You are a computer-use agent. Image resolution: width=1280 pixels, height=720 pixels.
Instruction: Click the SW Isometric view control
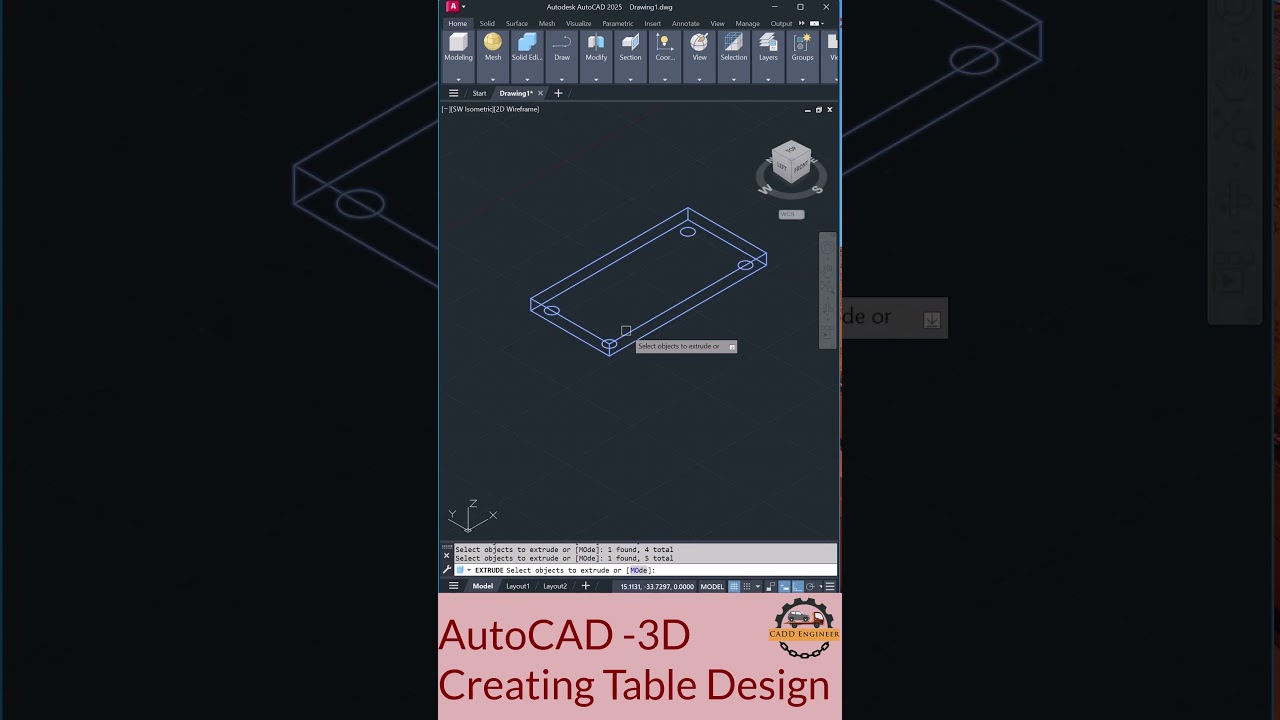(472, 109)
